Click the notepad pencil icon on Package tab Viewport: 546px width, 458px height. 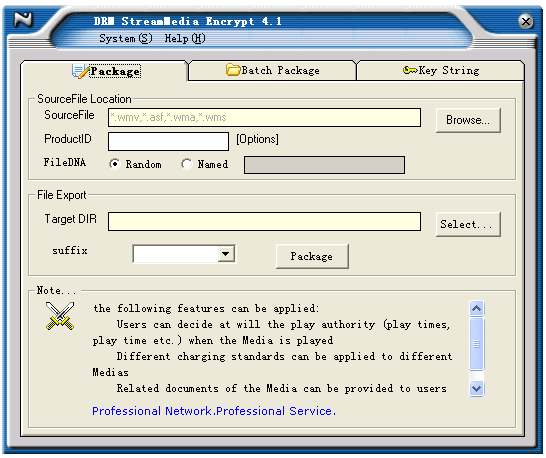(x=80, y=71)
